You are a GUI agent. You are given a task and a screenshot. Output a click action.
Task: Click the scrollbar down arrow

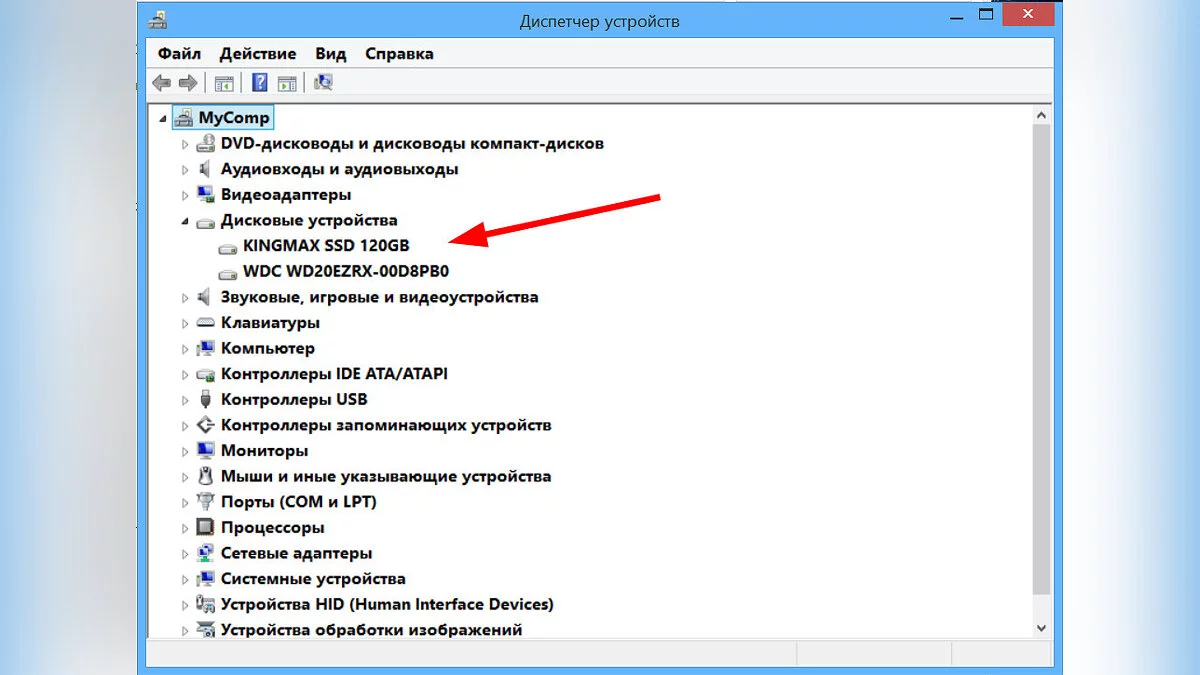1041,628
